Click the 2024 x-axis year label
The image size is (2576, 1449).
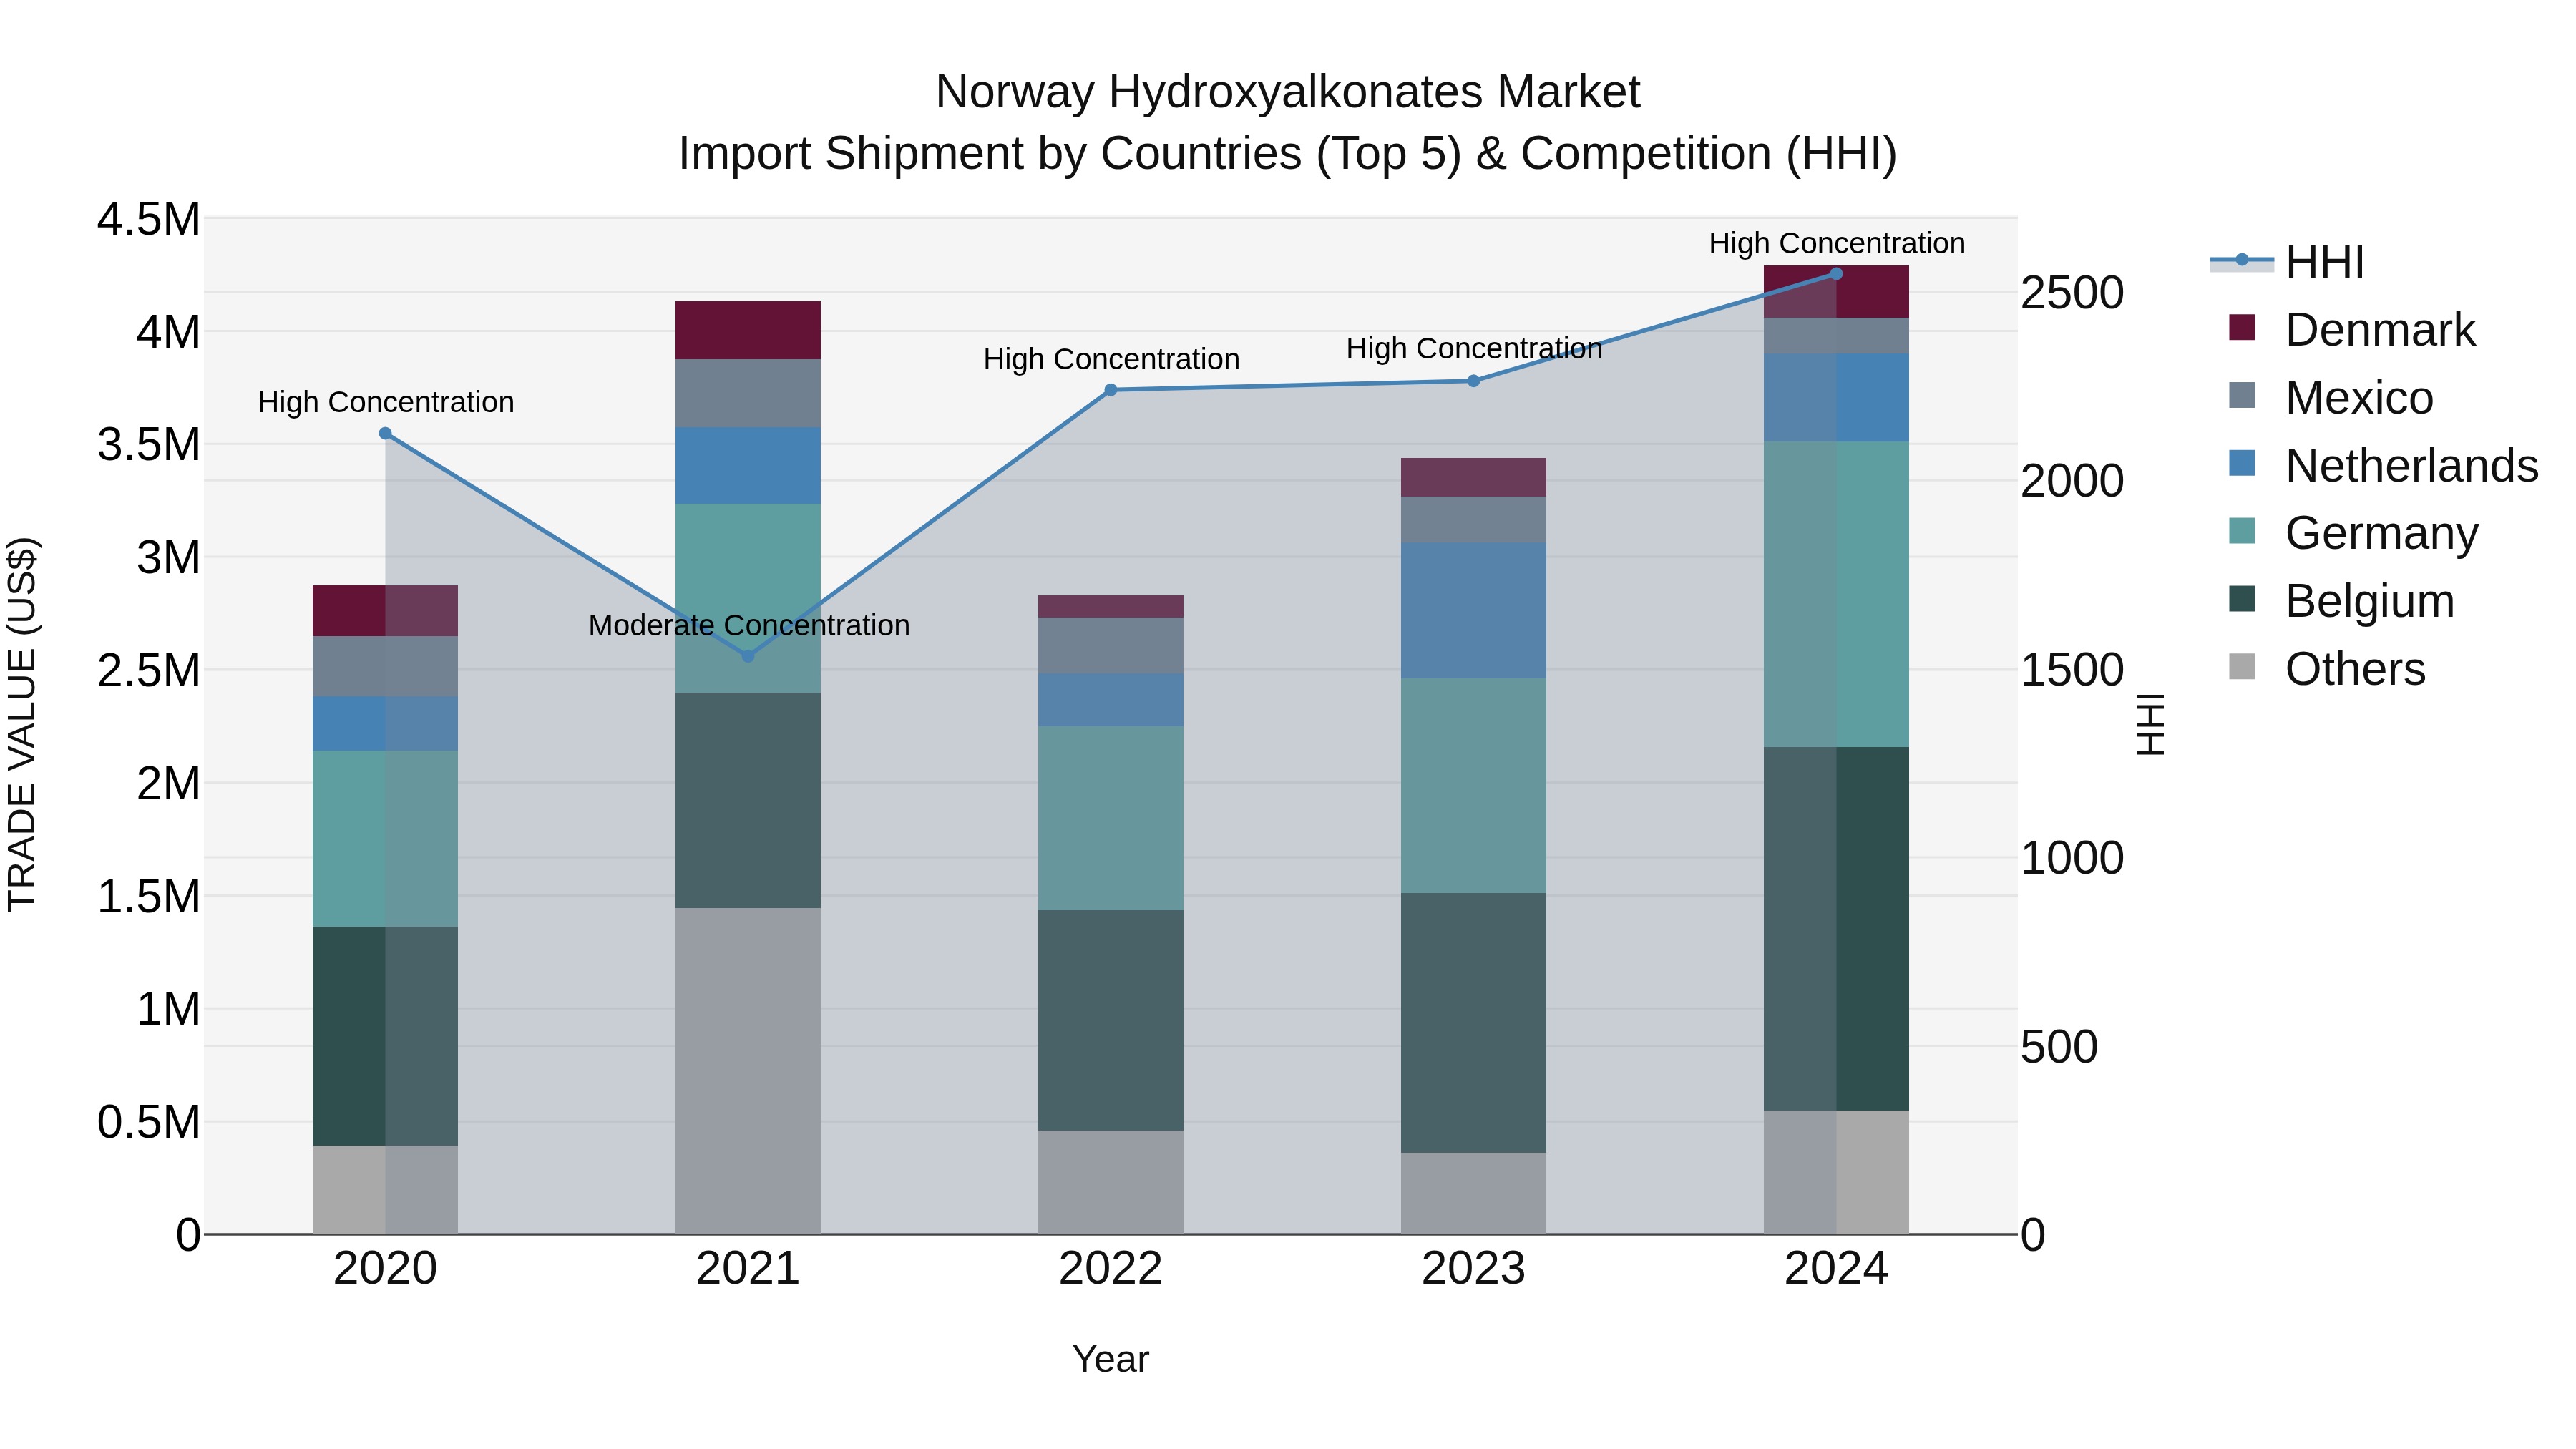coord(1836,1269)
